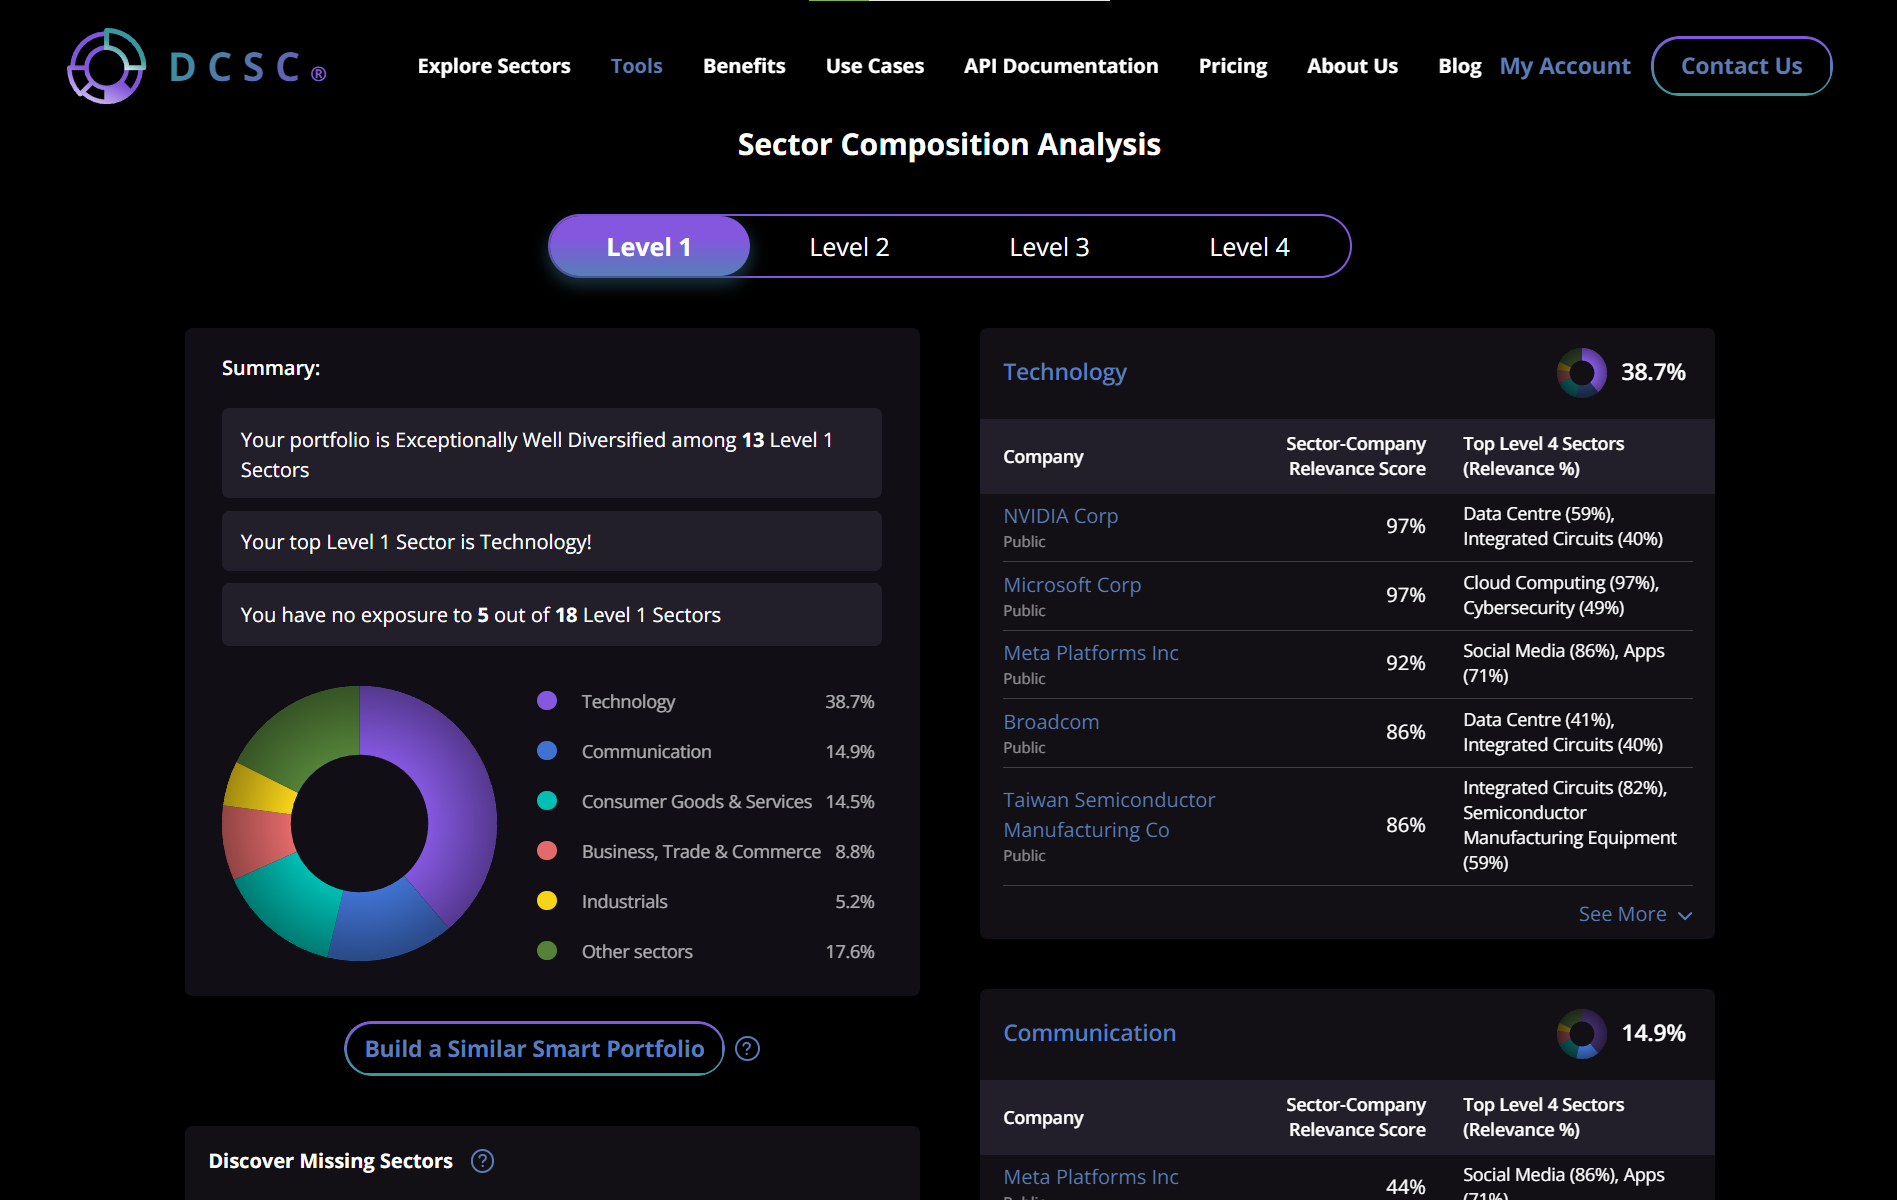Screen dimensions: 1897x1200
Task: Click Sector-Company Relevance Score header in Technology table
Action: click(1356, 456)
